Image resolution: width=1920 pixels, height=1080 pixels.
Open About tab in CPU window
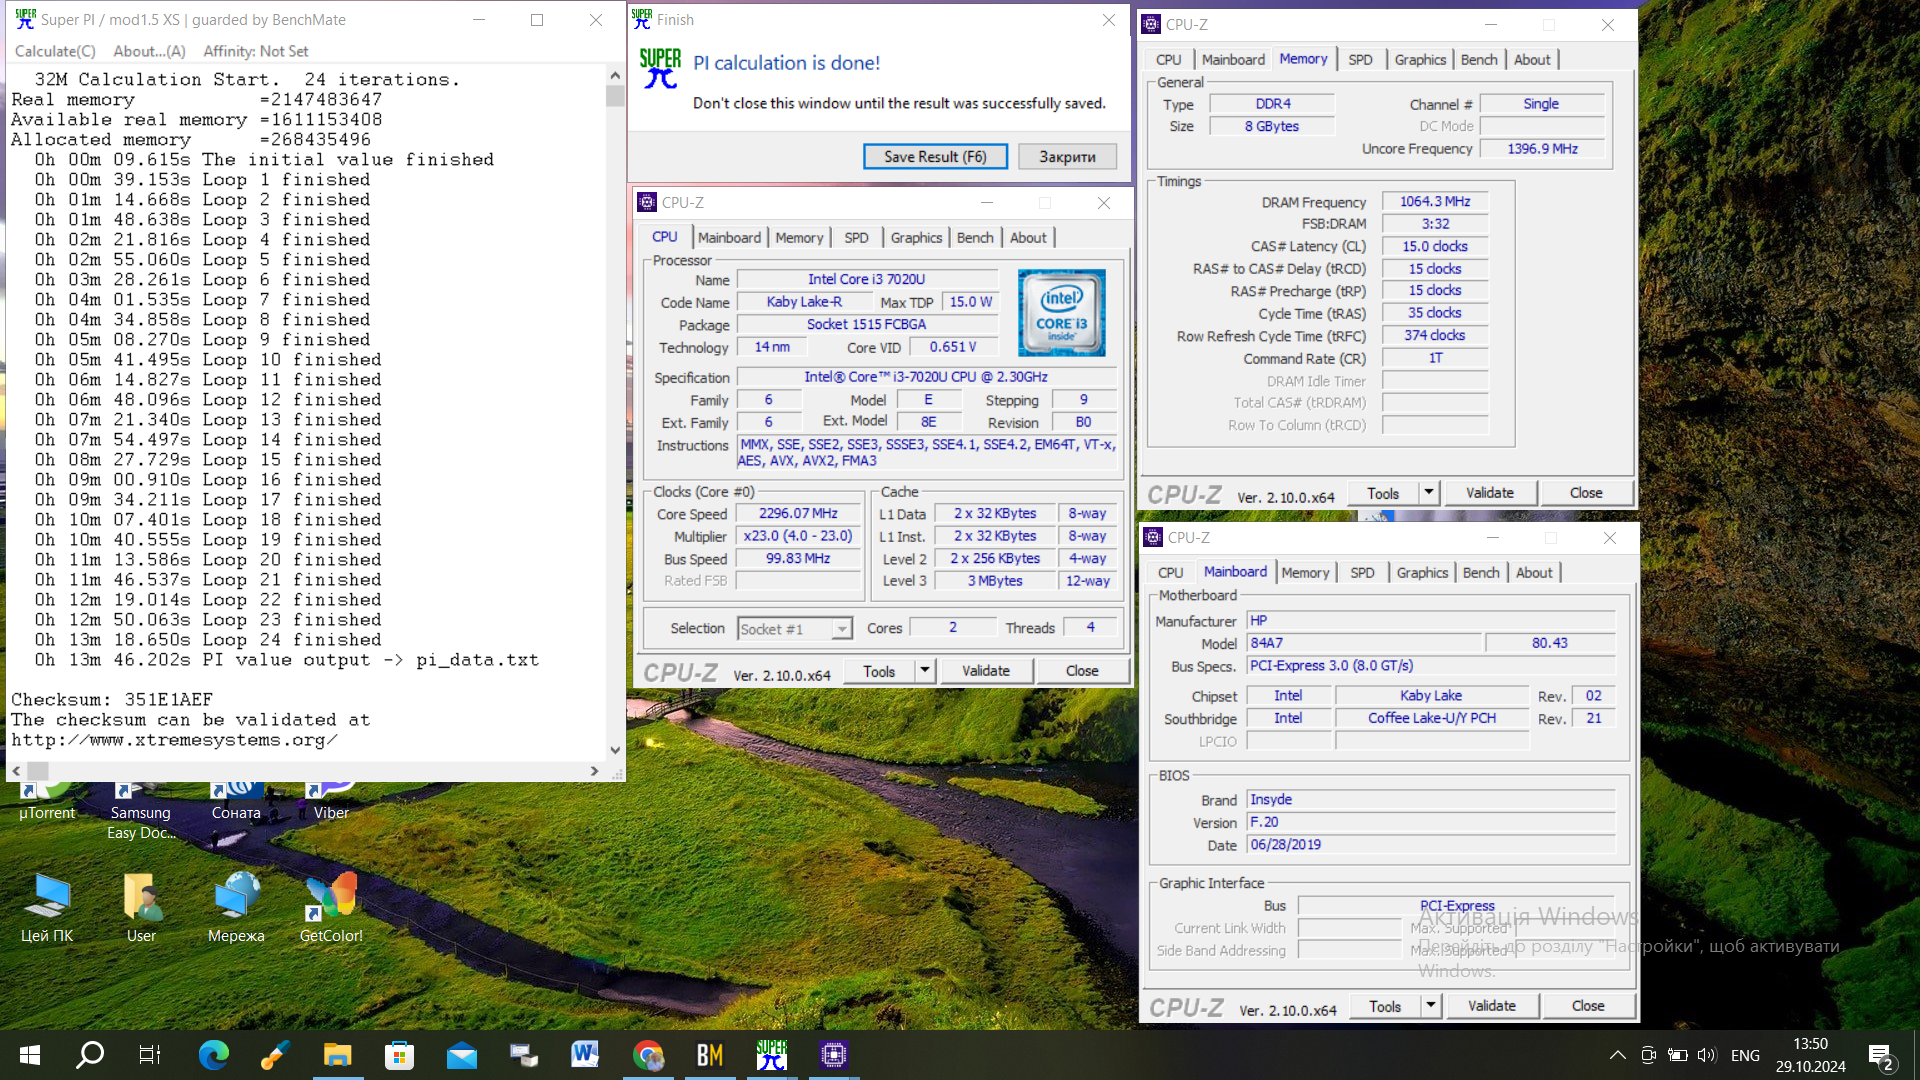(1028, 237)
